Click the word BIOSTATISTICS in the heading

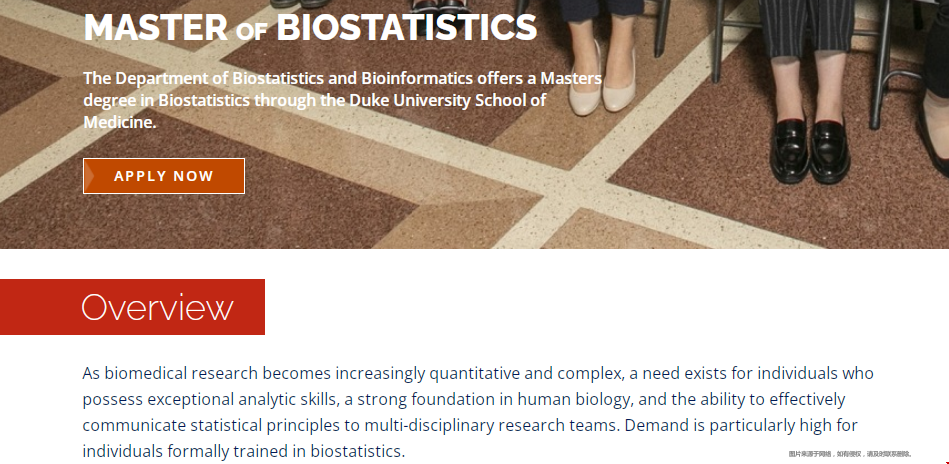point(407,27)
